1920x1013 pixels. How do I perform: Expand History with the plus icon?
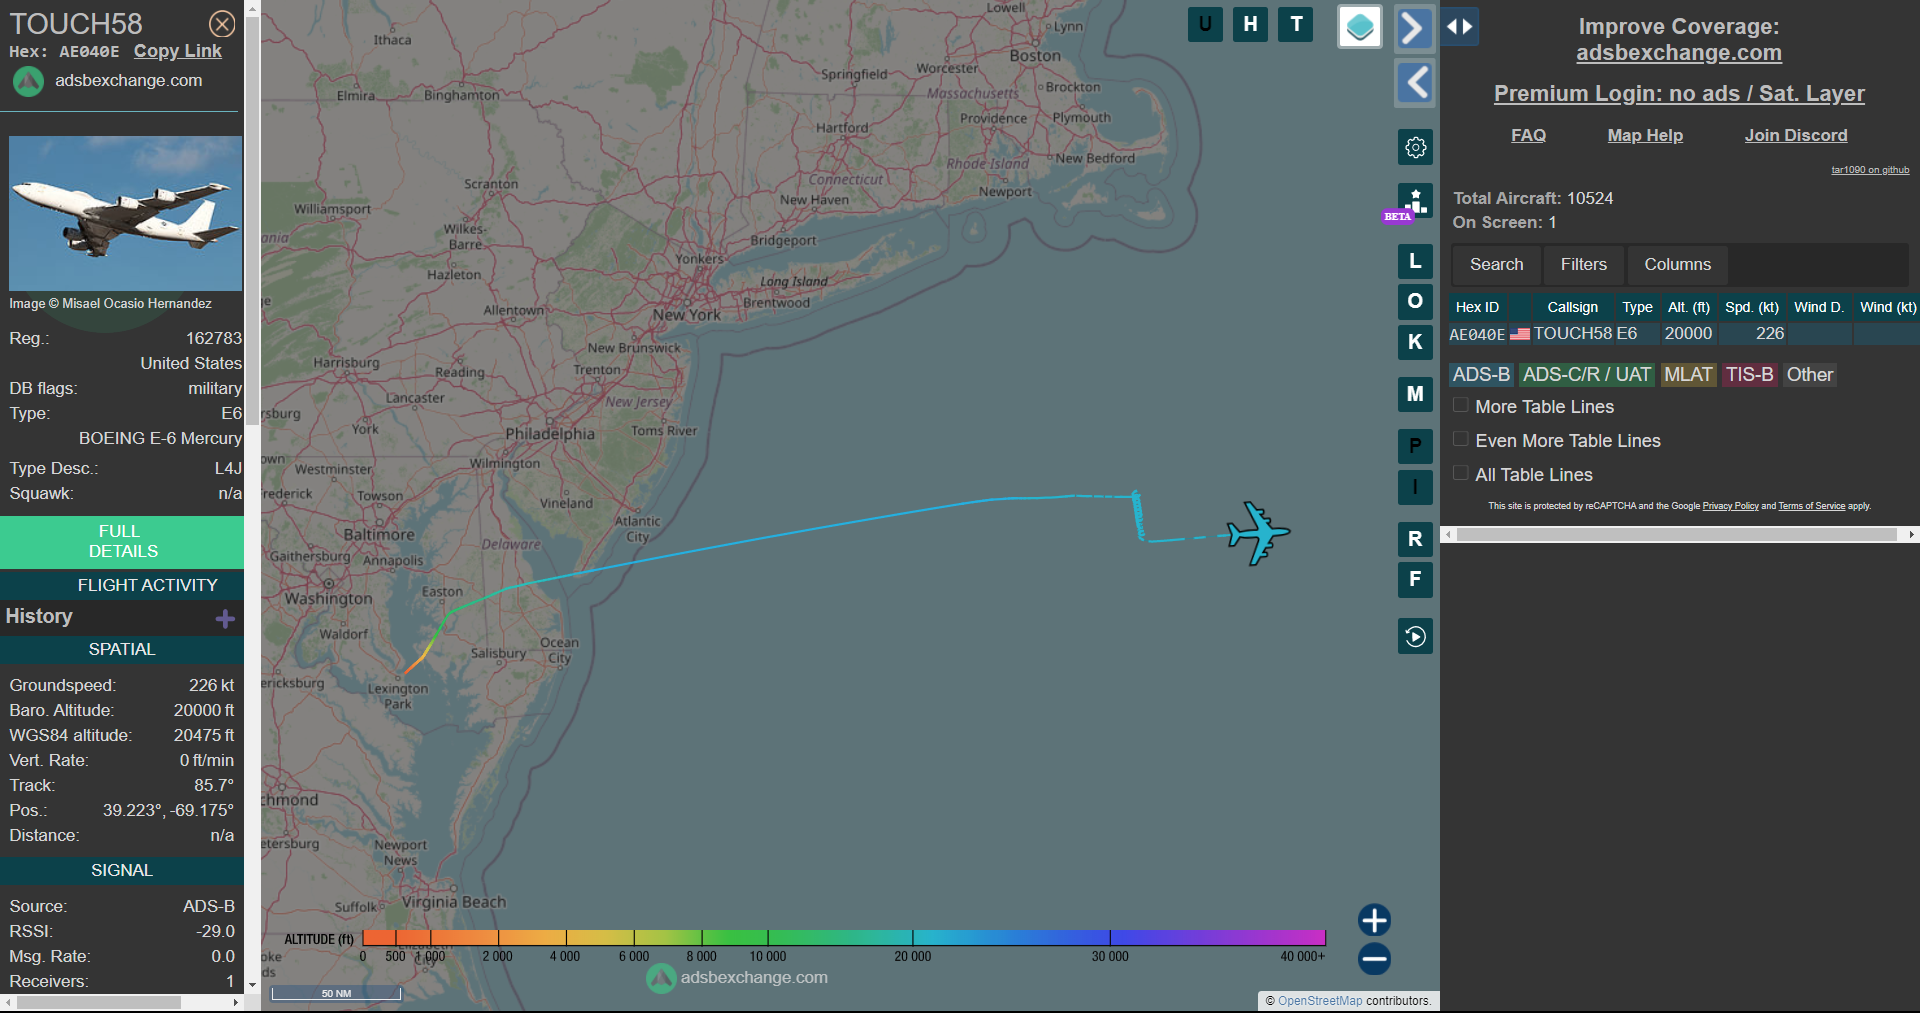(x=225, y=619)
